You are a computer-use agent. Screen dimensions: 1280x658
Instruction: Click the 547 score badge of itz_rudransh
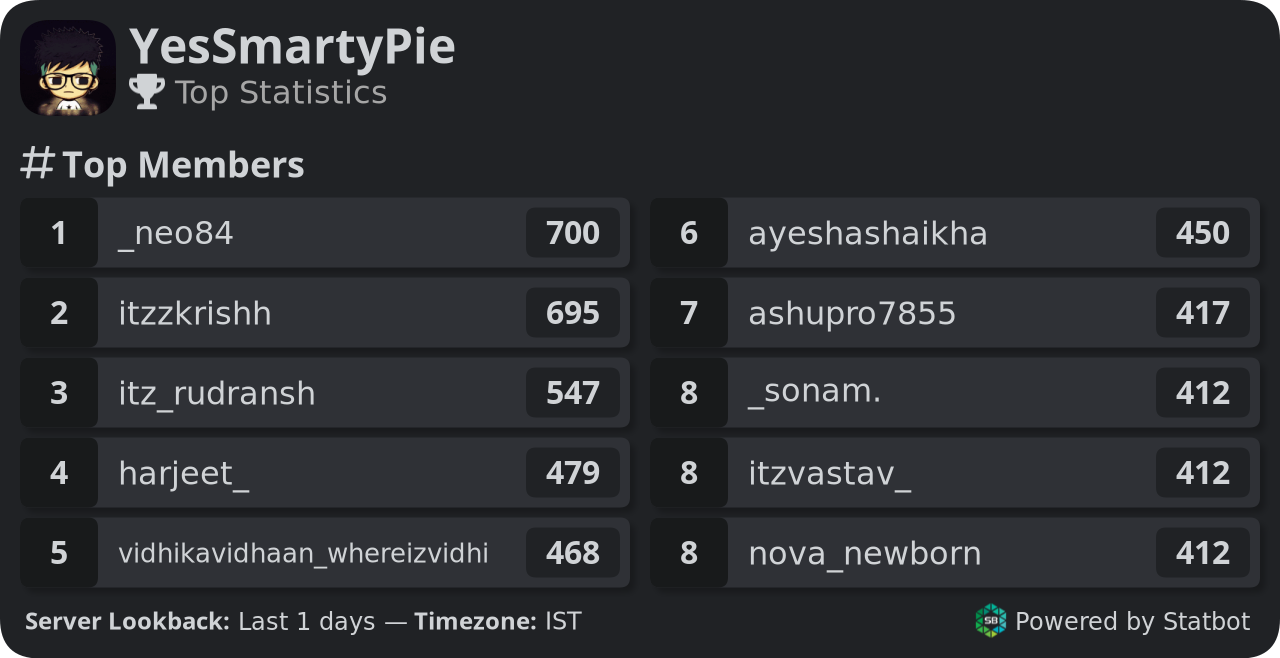573,393
